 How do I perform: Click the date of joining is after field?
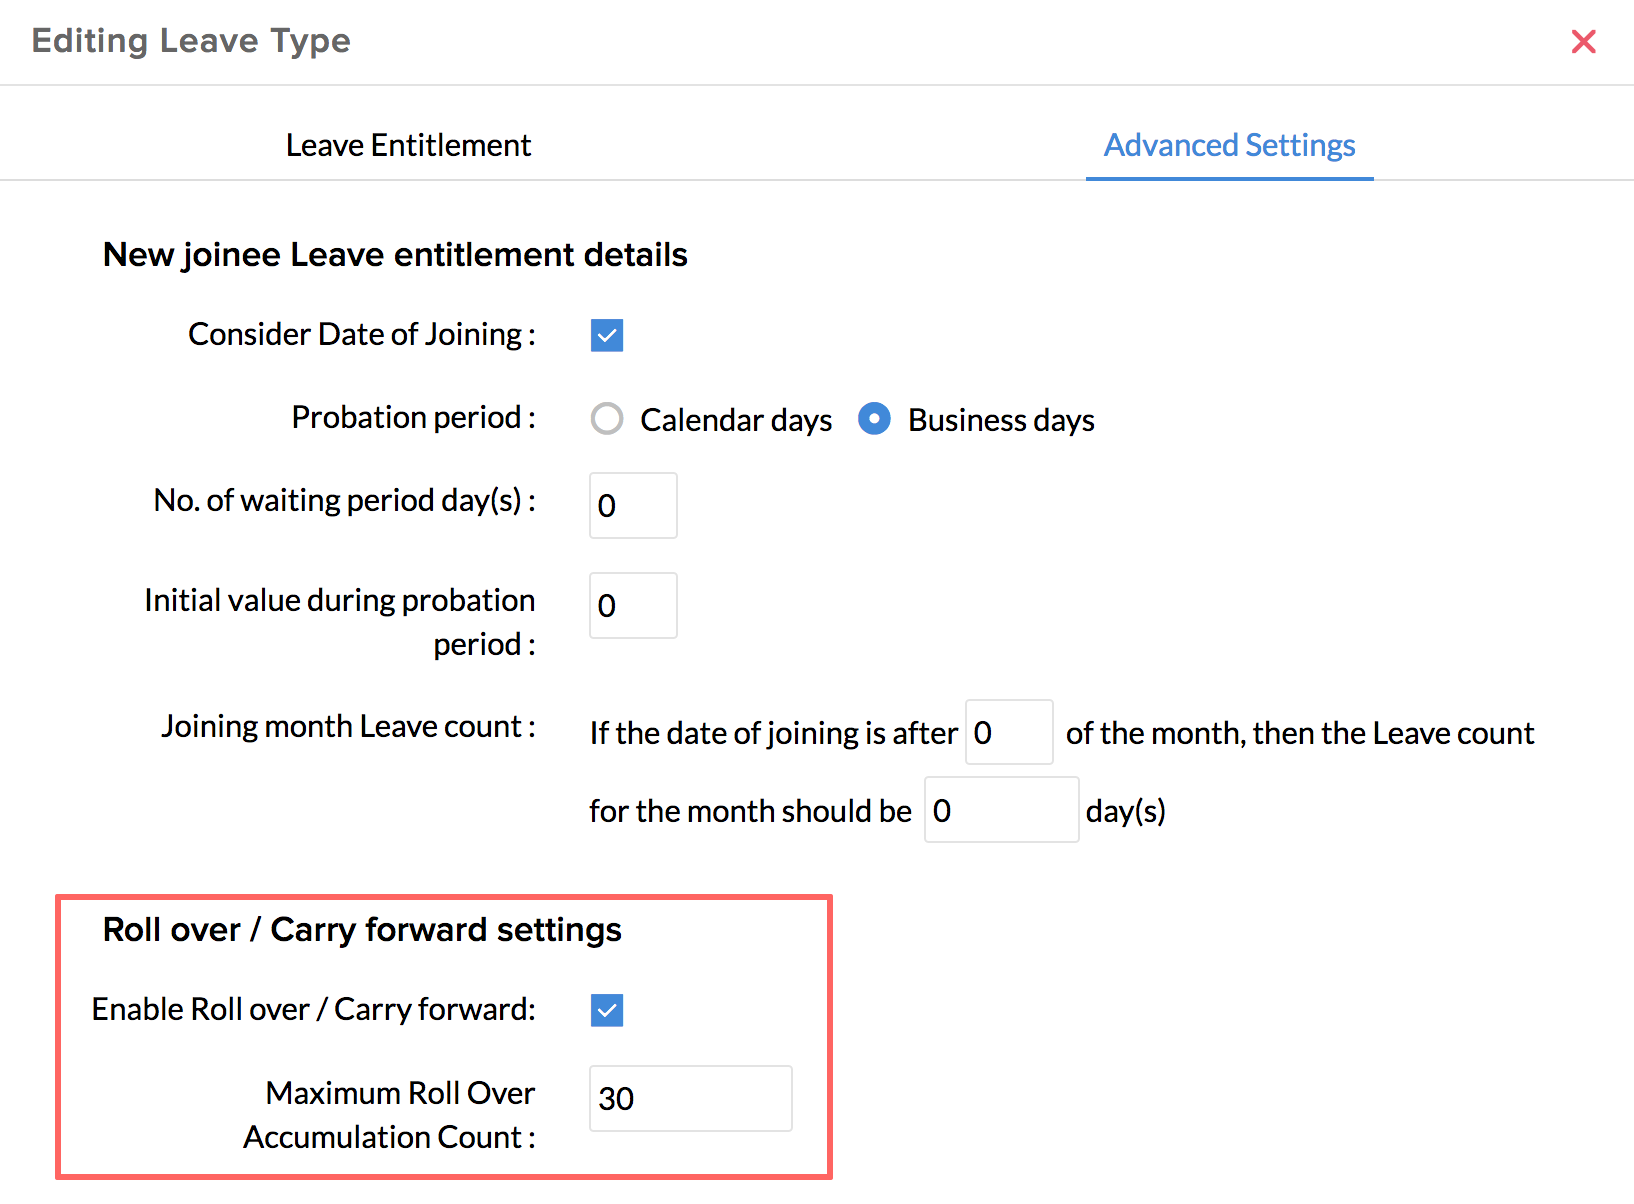coord(1008,733)
